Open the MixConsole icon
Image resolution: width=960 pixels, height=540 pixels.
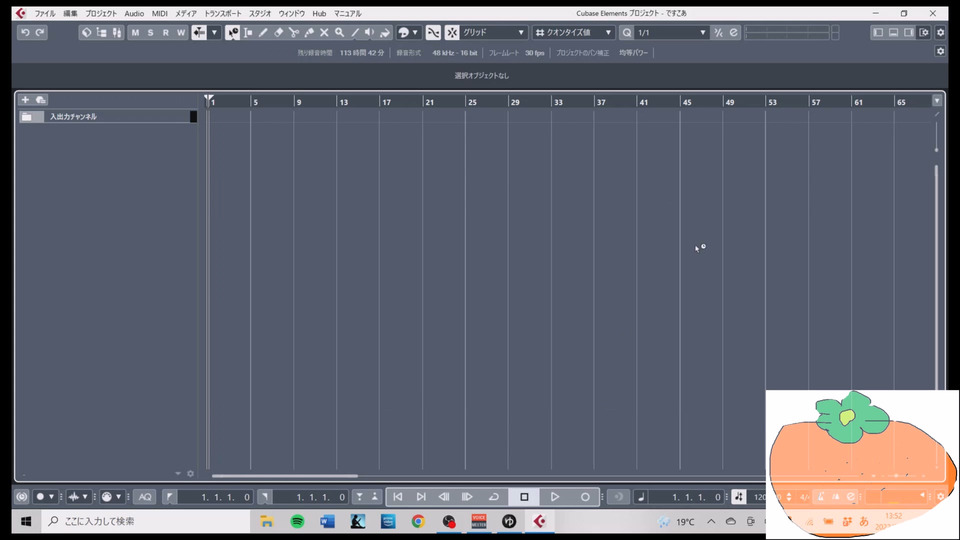point(117,32)
